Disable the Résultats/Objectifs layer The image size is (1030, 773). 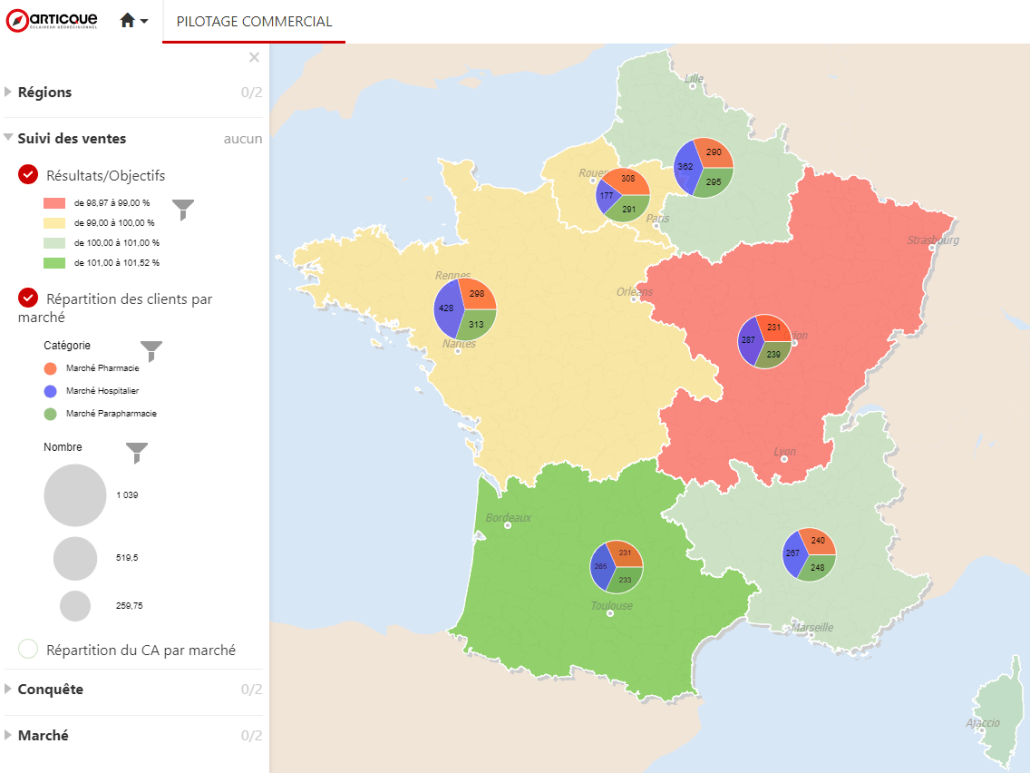[x=29, y=175]
